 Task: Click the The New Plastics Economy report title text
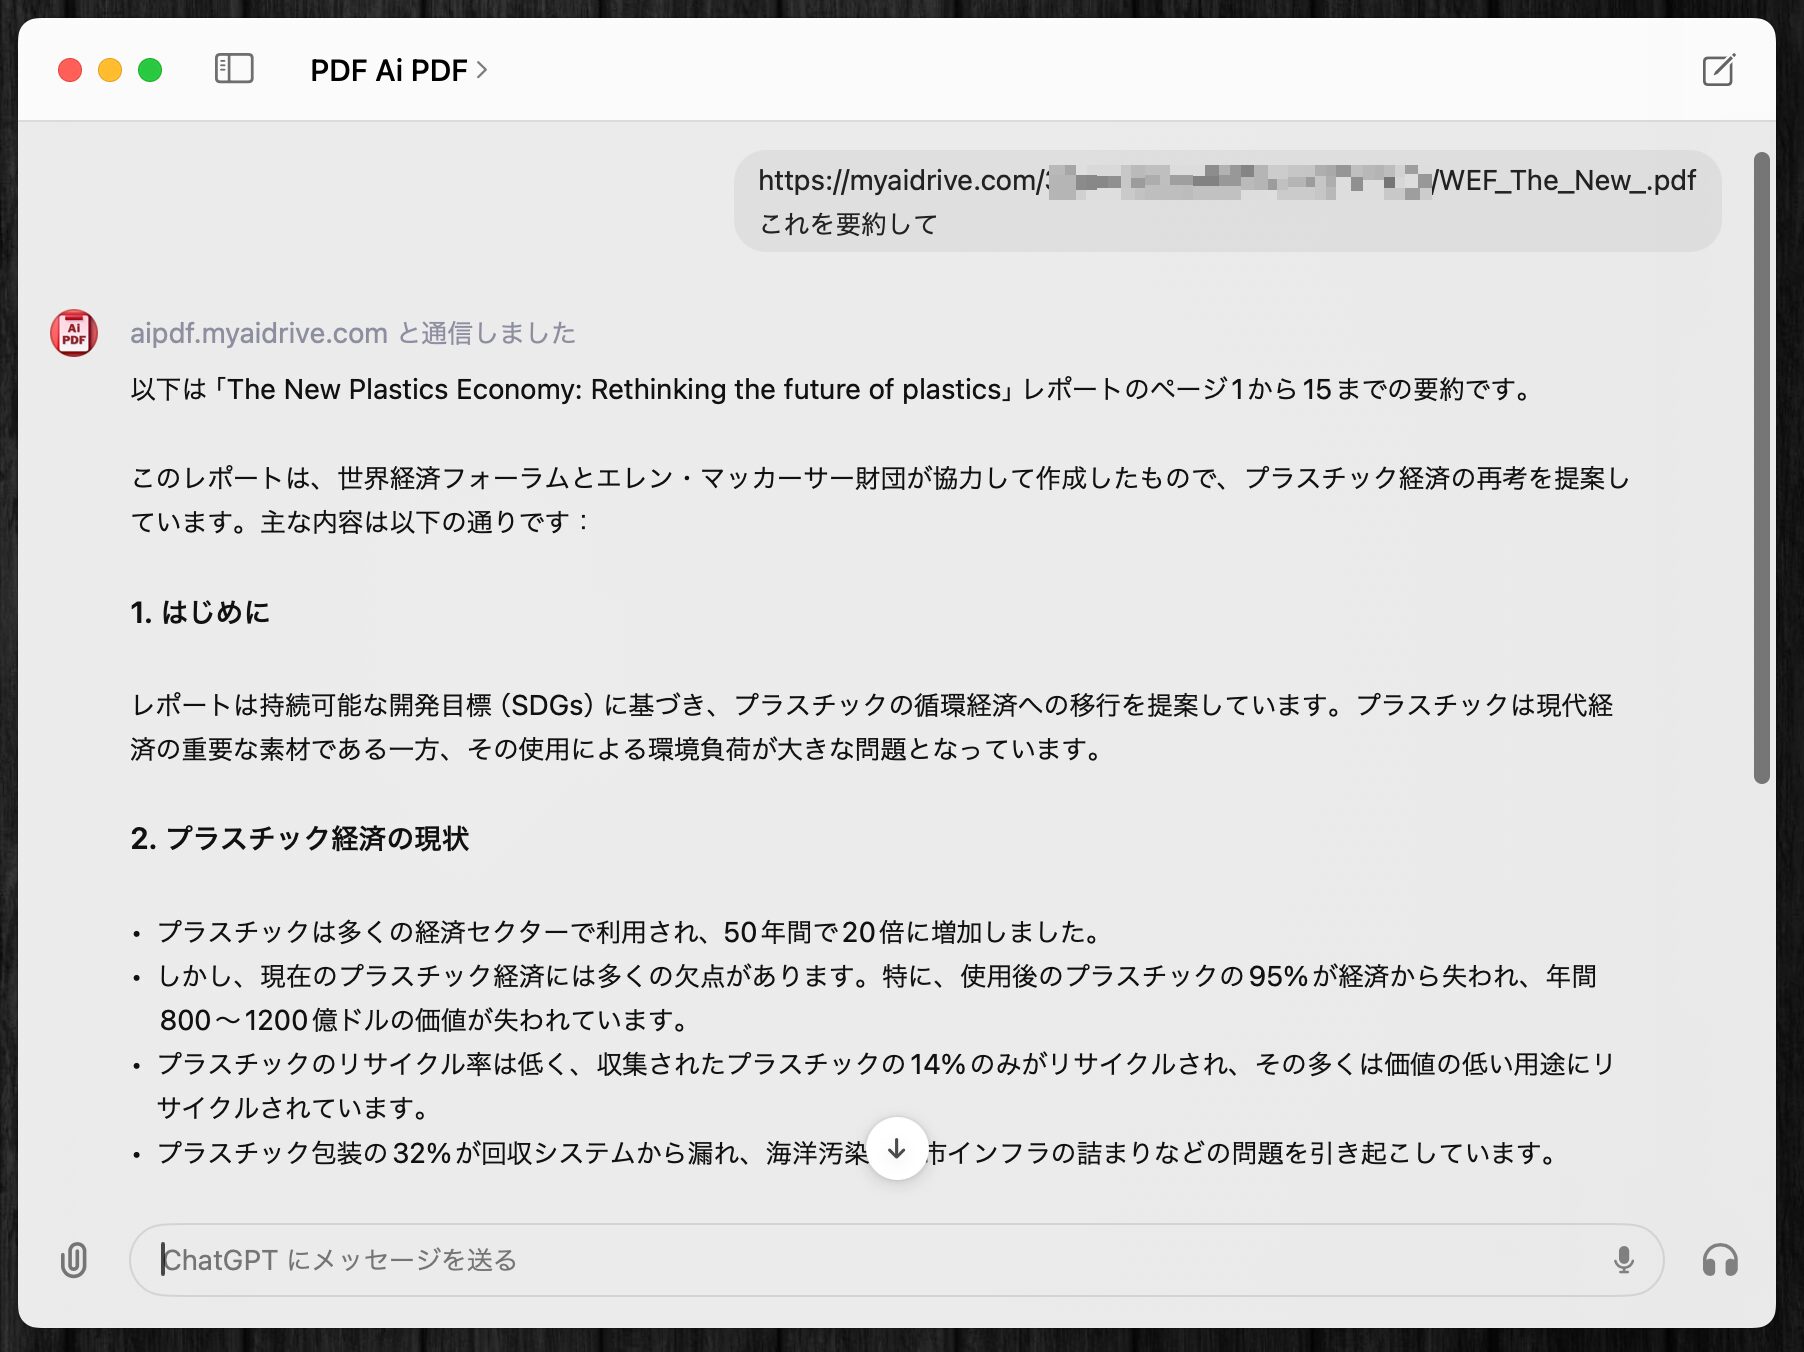615,389
